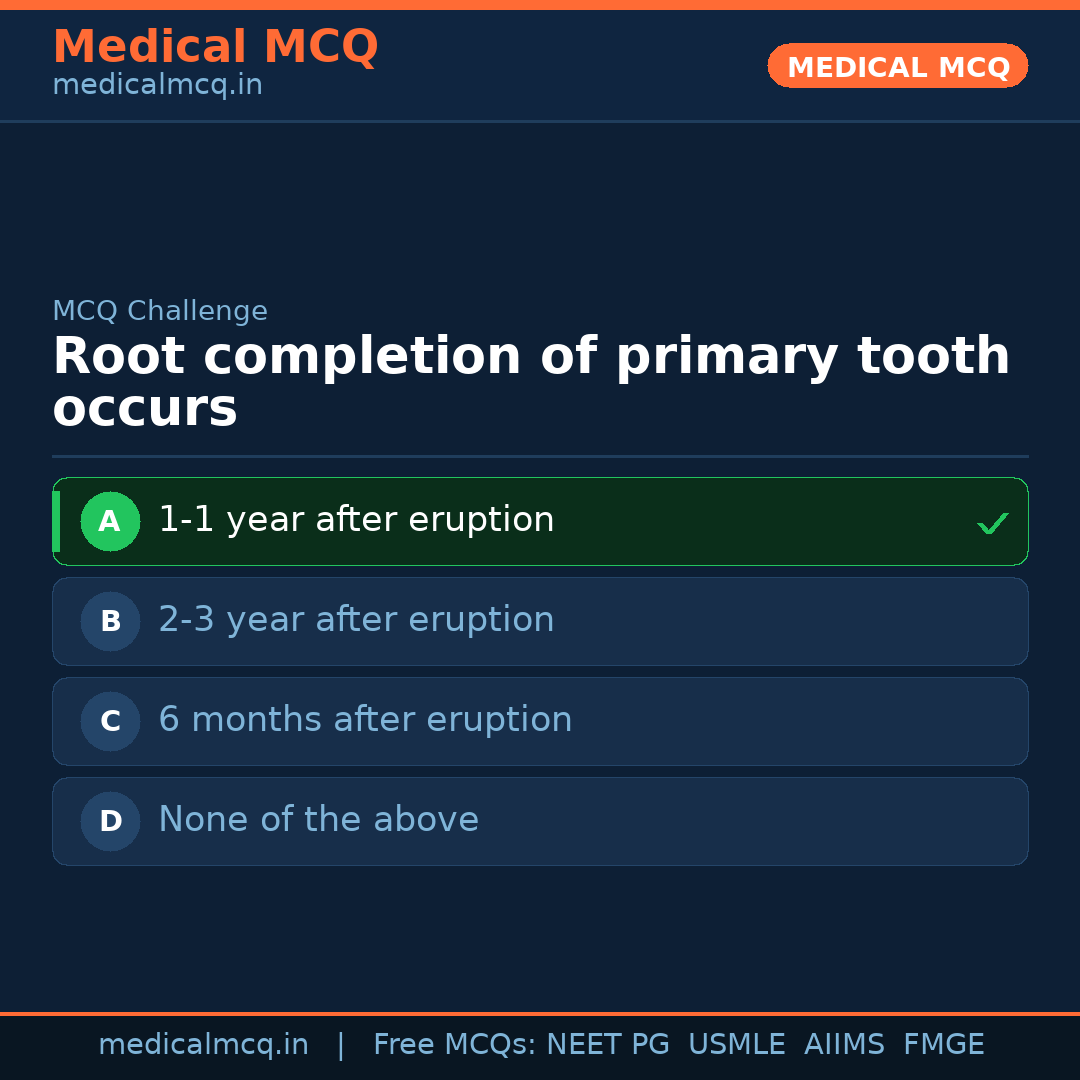
Task: Click the green accent bar beside option A
Action: pyautogui.click(x=56, y=521)
